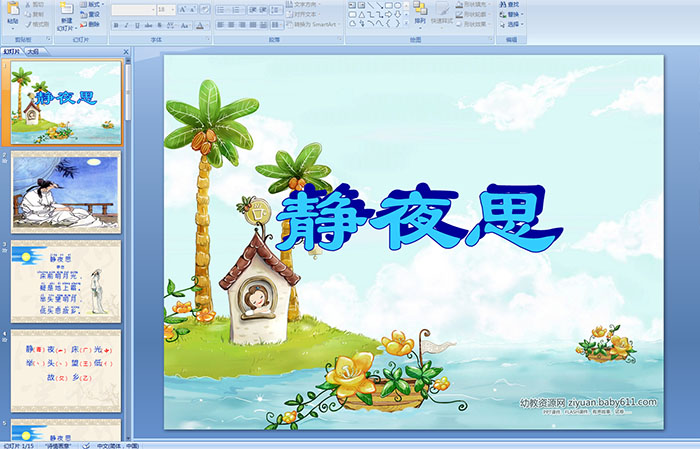
Task: Open the Change Case (Aa) dropdown
Action: point(185,25)
